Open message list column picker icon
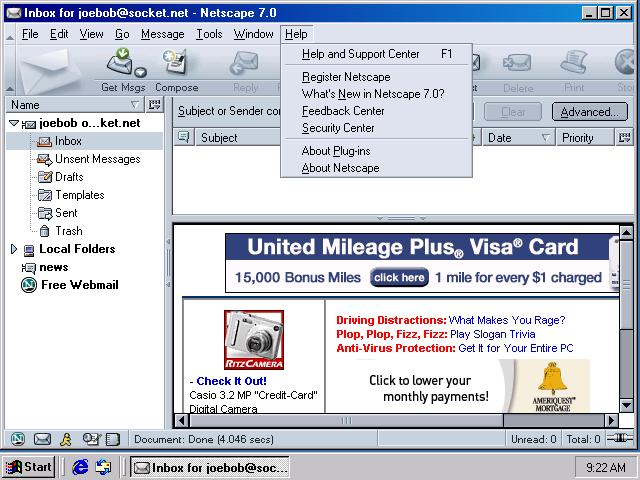Screen dimensions: 640x480 (x=624, y=138)
